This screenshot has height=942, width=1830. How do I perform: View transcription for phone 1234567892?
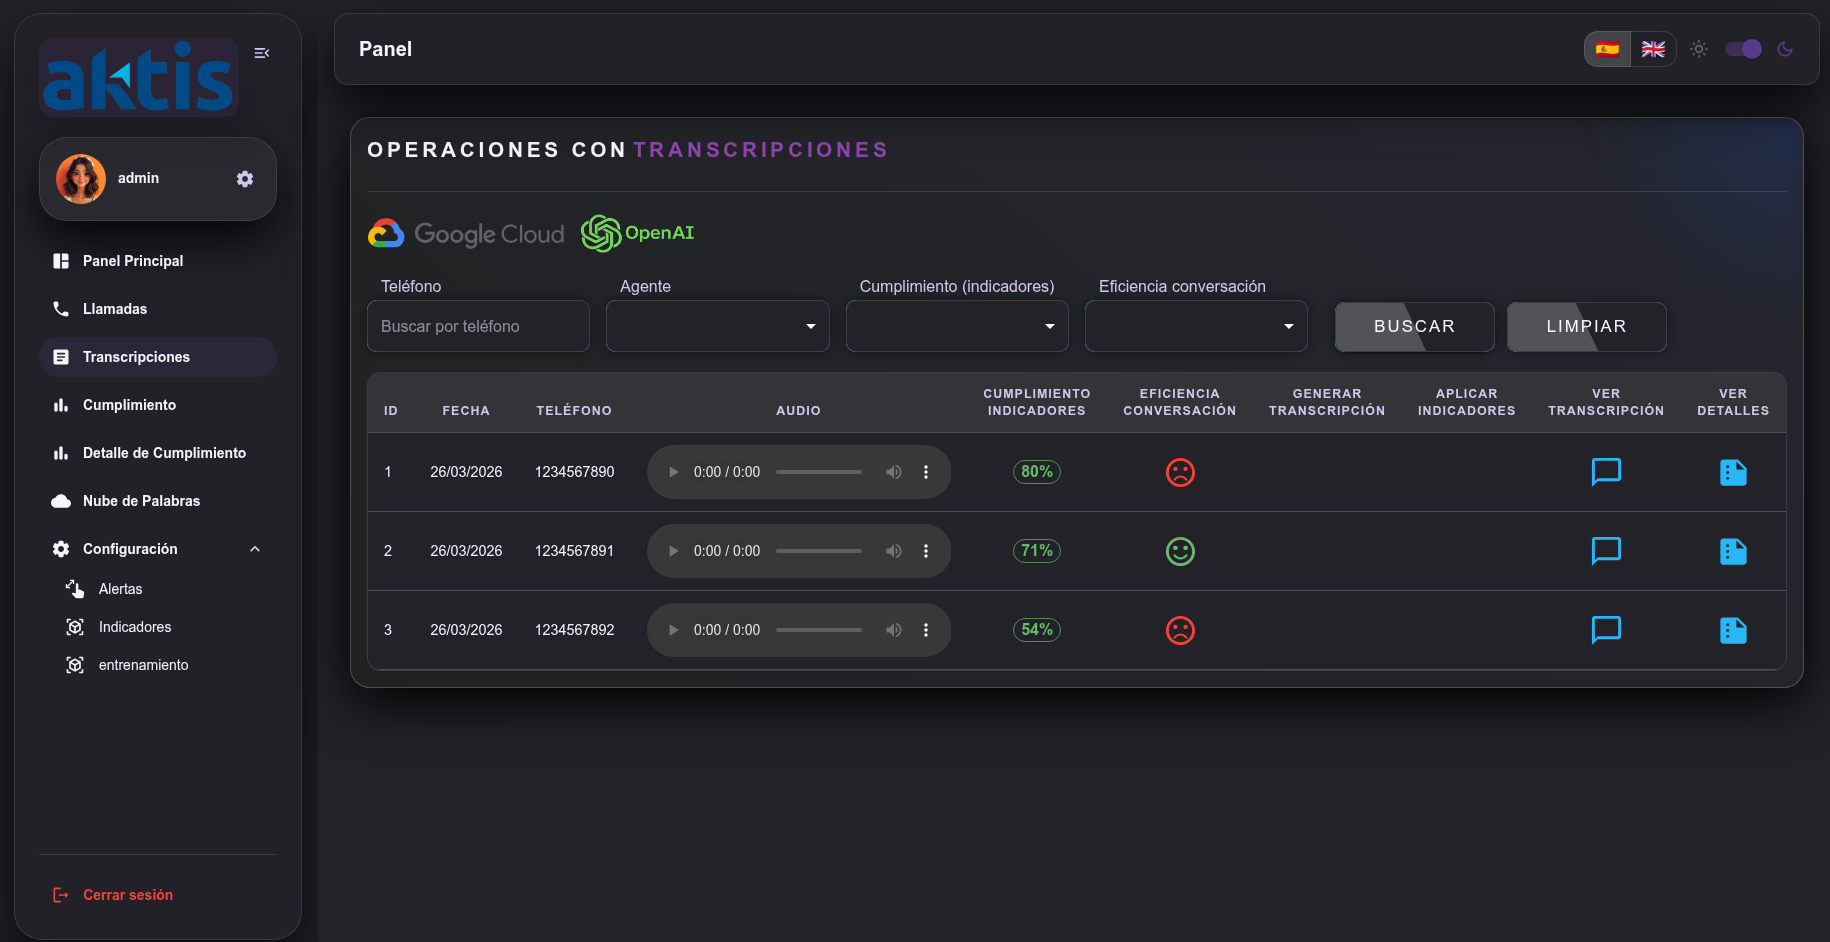1606,630
